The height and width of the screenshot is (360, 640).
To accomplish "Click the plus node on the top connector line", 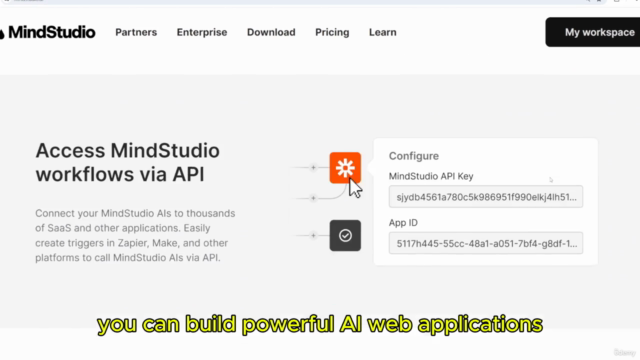I will coord(313,167).
